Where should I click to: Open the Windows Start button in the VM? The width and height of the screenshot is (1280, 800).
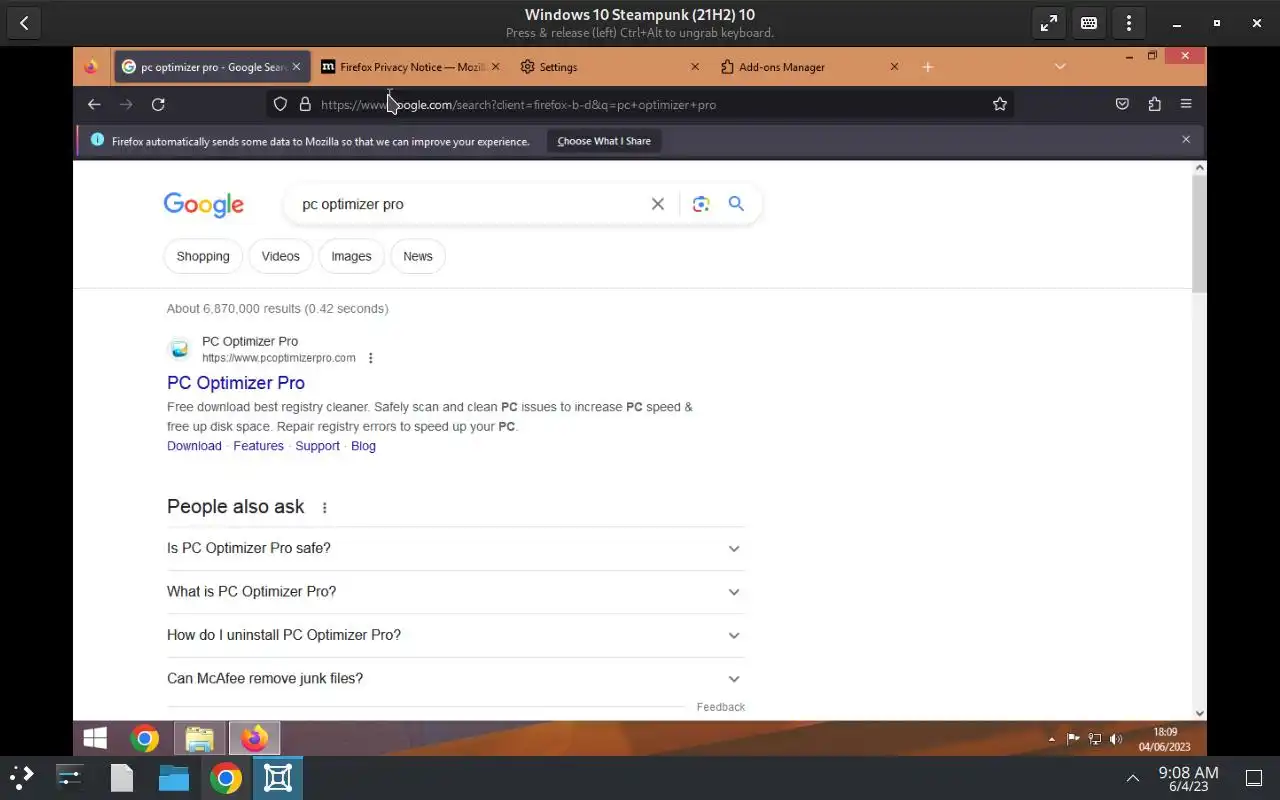pyautogui.click(x=95, y=739)
